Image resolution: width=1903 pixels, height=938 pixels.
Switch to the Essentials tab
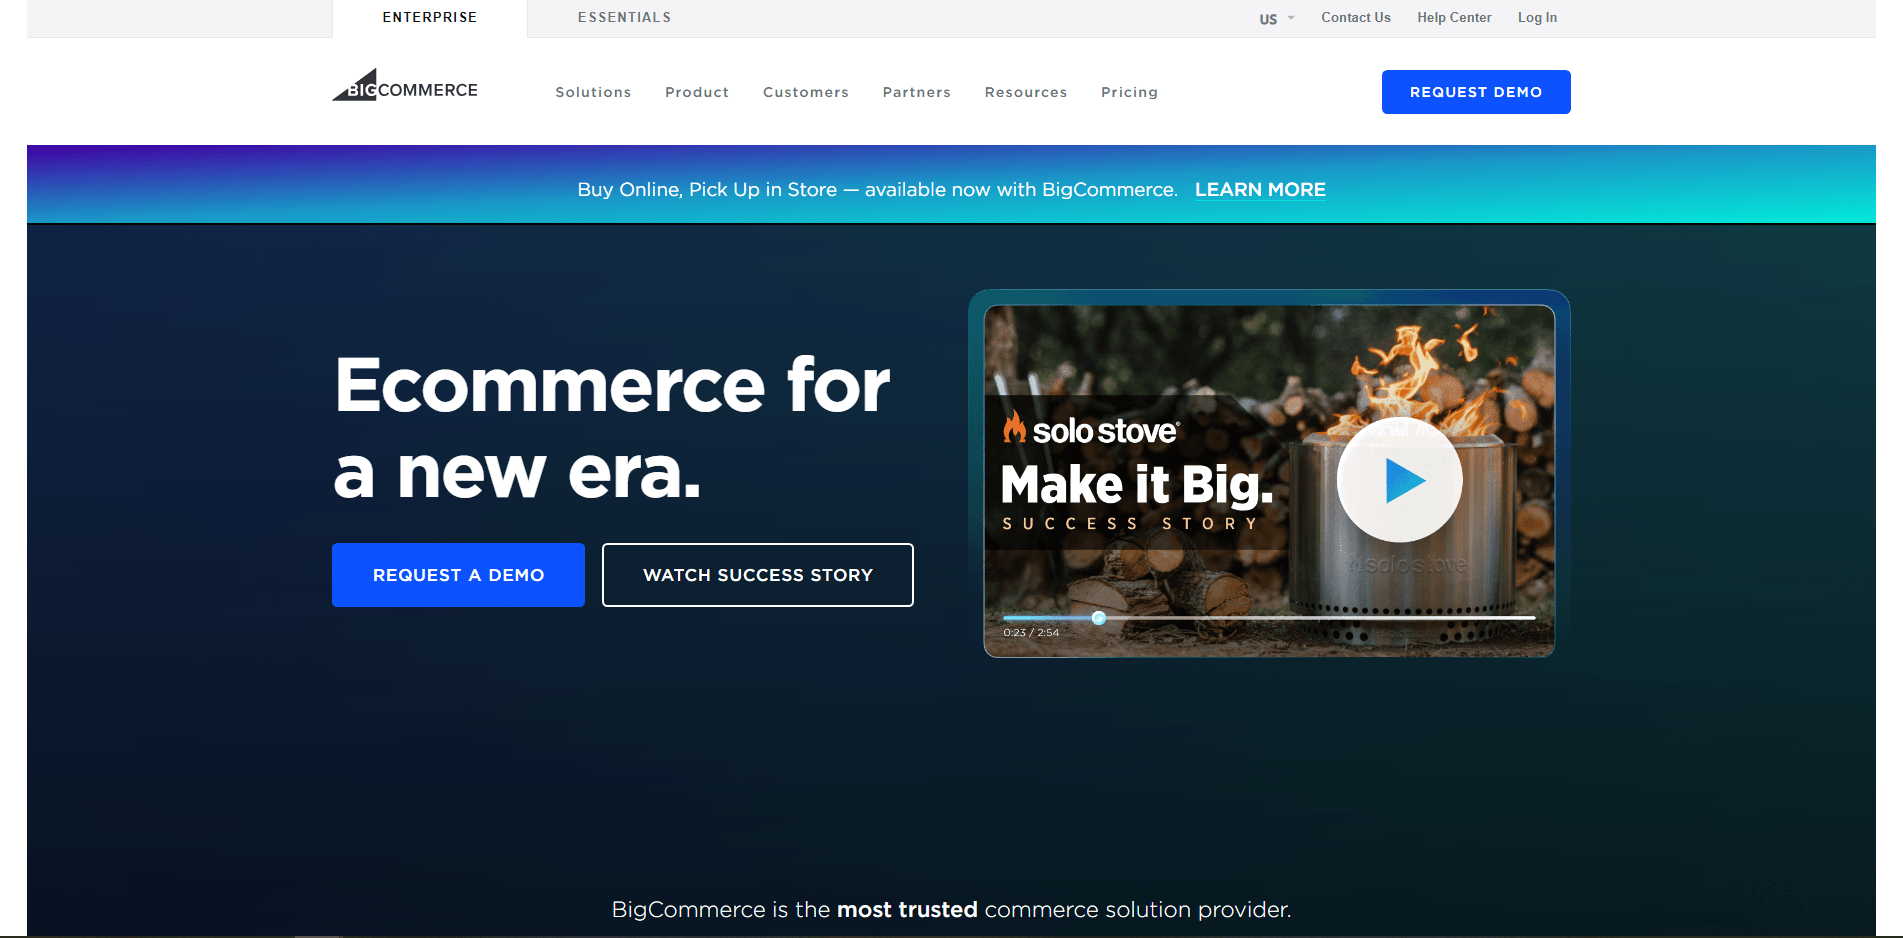click(x=624, y=18)
